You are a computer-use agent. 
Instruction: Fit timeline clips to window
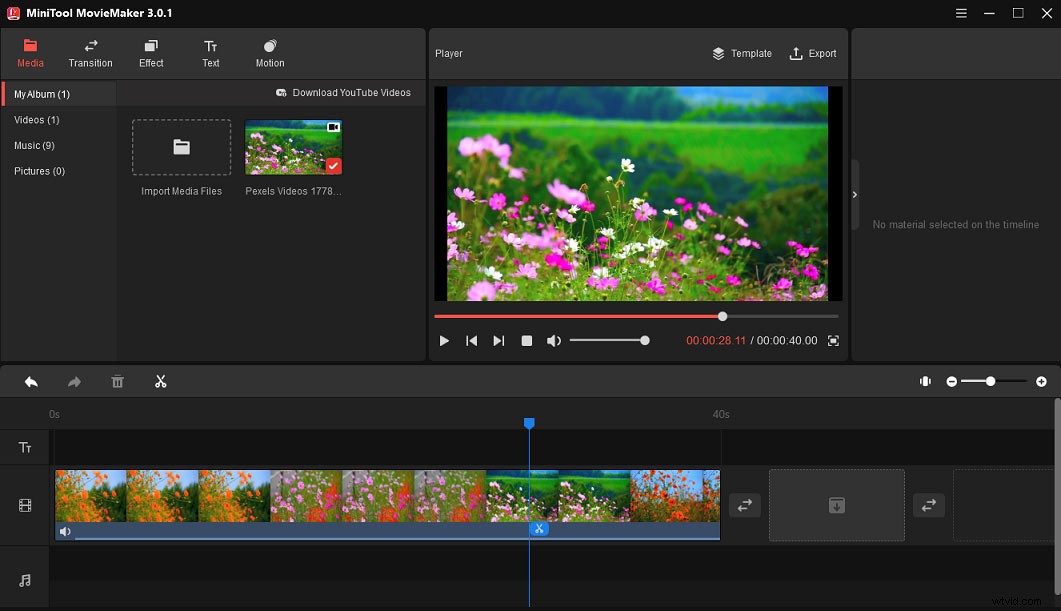tap(925, 381)
